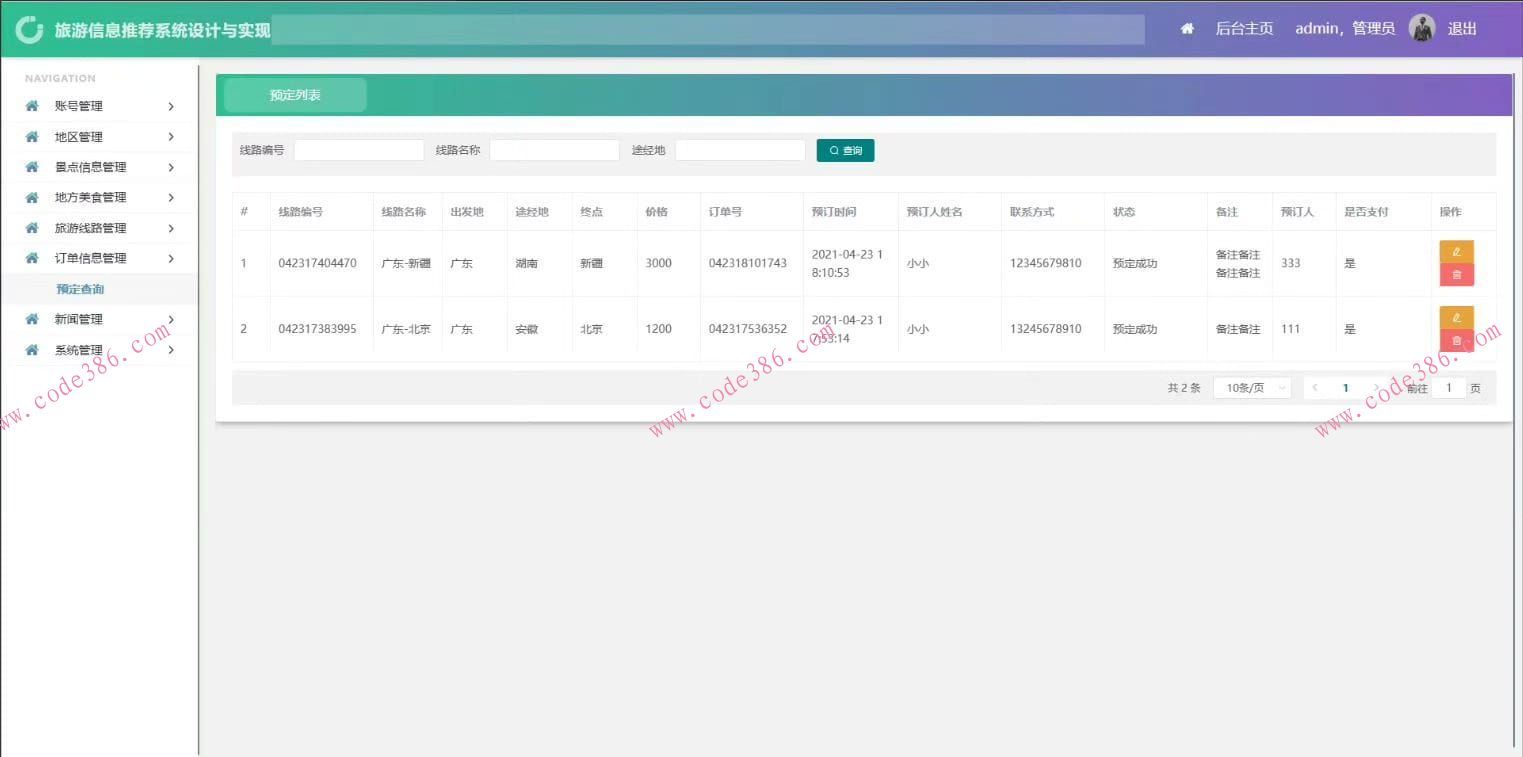Expand the 地区管理 menu chevron
Viewport: 1523px width, 757px height.
click(171, 137)
